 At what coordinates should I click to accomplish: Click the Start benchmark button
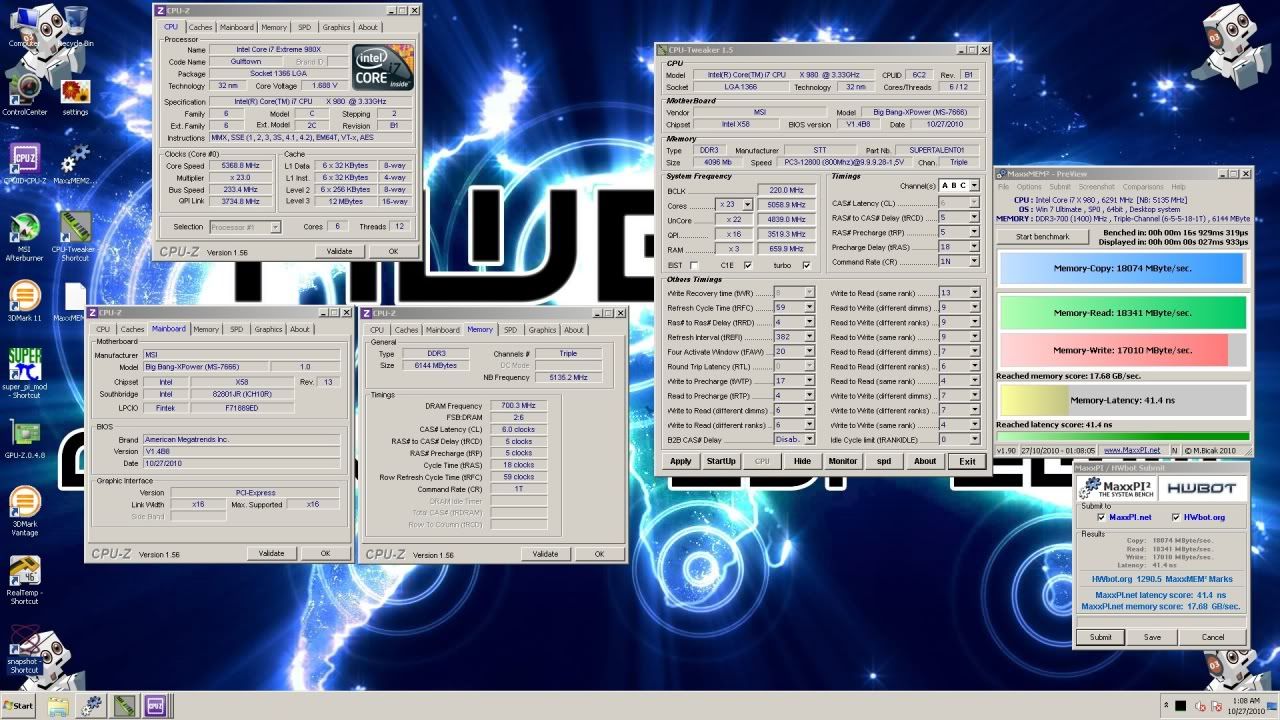click(x=1042, y=237)
